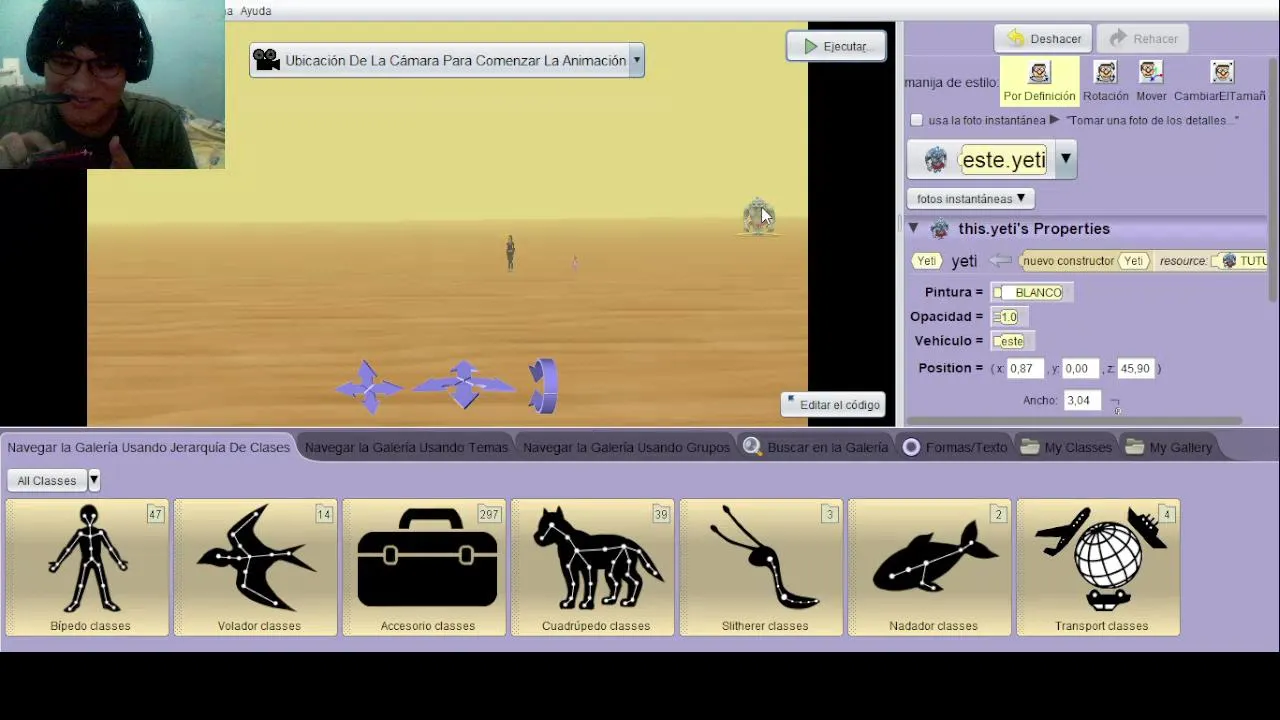Collapse this.yeti's Properties section
This screenshot has width=1280, height=720.
click(x=913, y=229)
